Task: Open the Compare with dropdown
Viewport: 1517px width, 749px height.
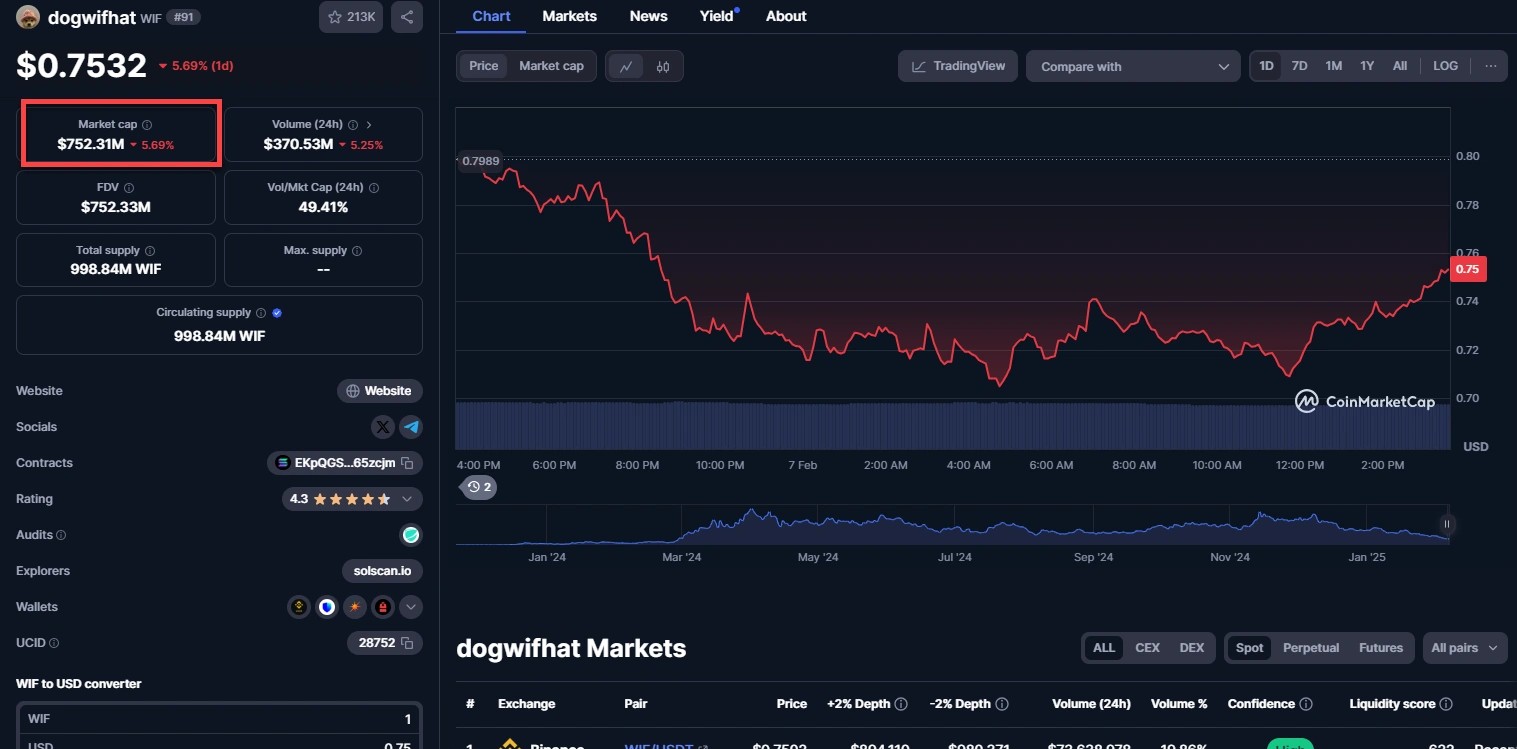Action: coord(1133,67)
